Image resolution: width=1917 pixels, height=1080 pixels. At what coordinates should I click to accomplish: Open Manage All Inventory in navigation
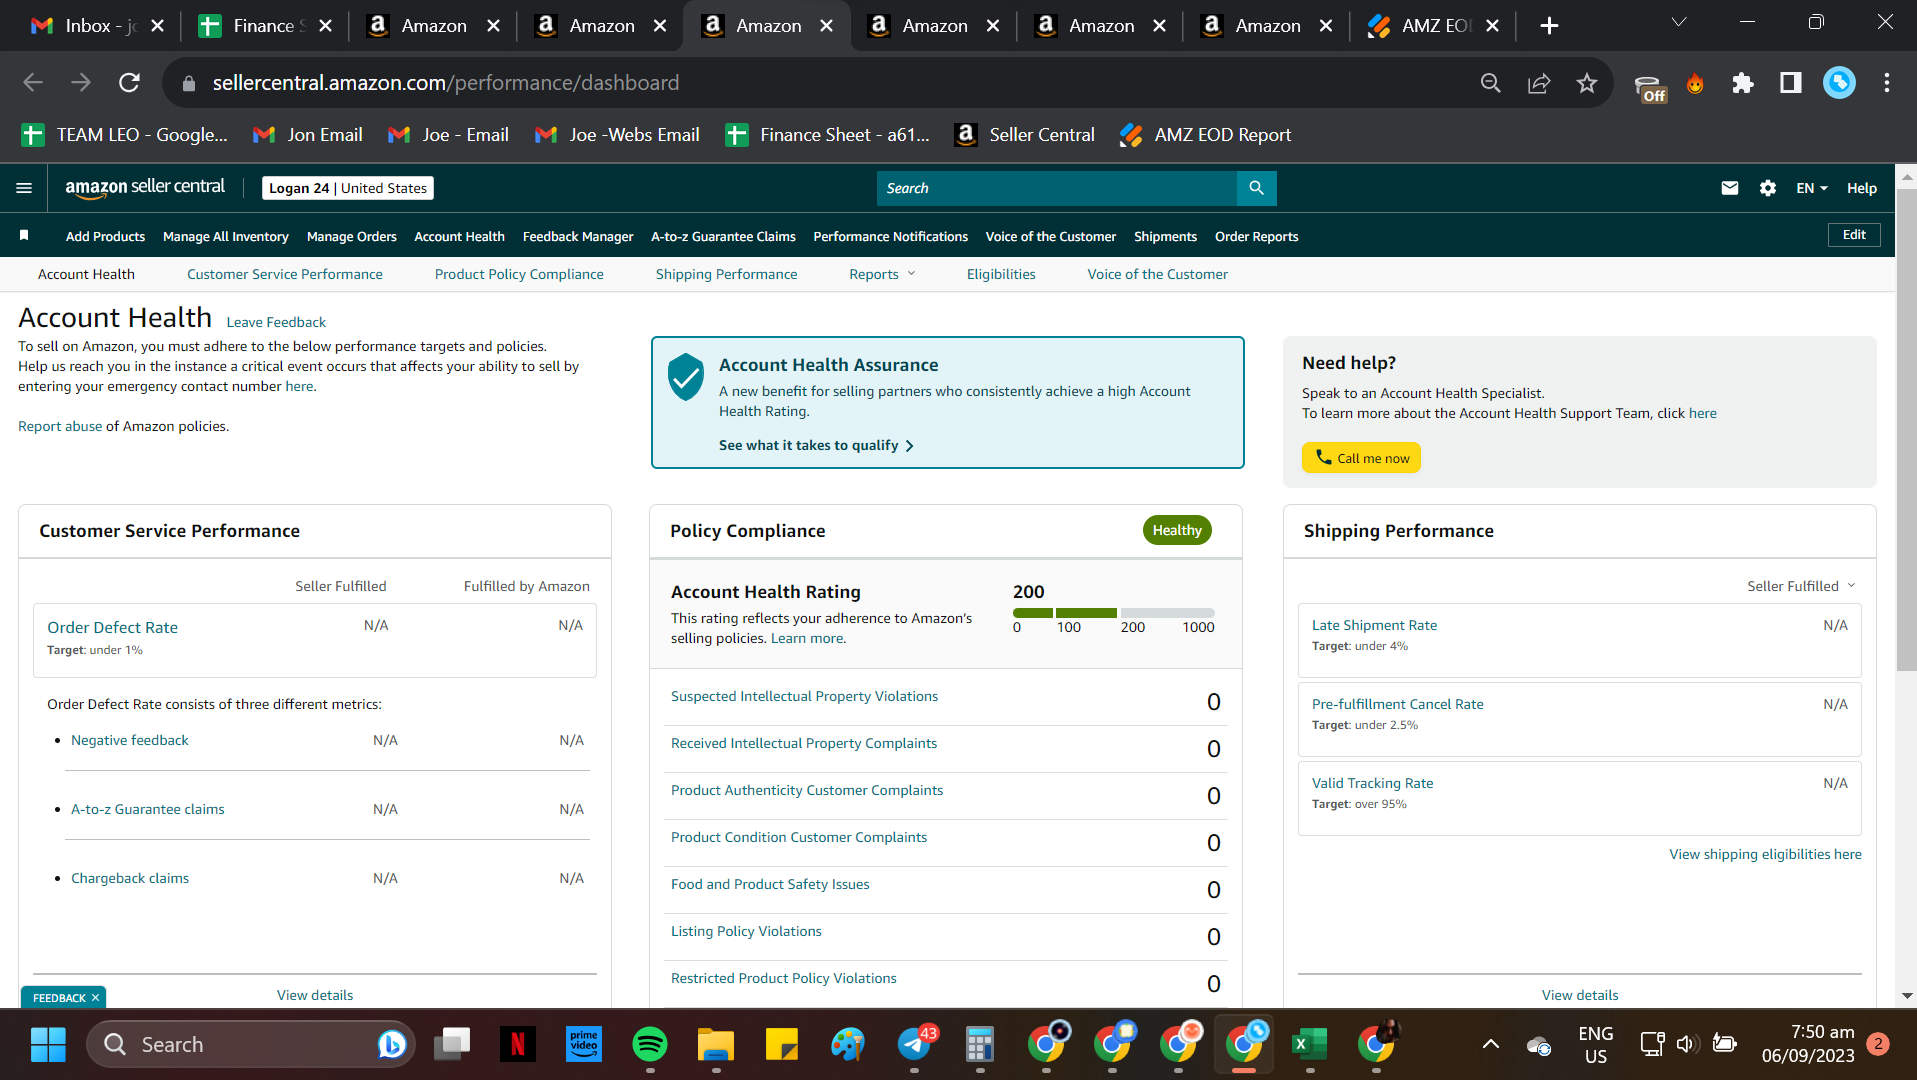pos(226,237)
